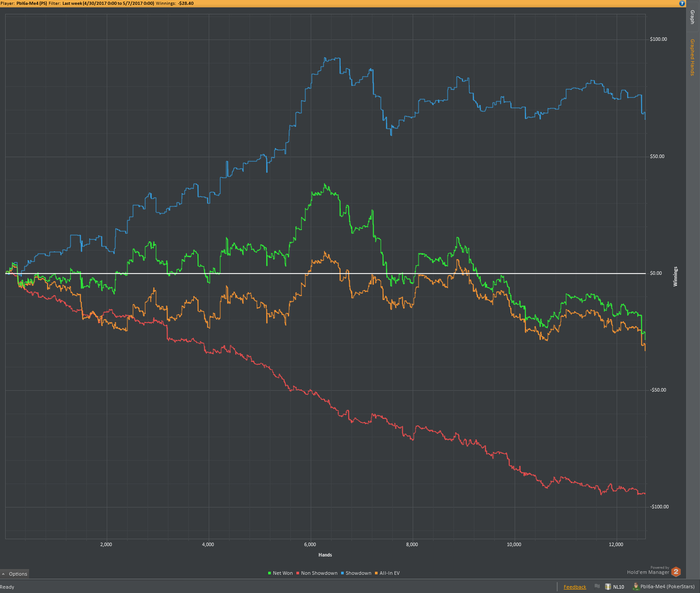Click the Hands axis label below the chart

tap(325, 555)
